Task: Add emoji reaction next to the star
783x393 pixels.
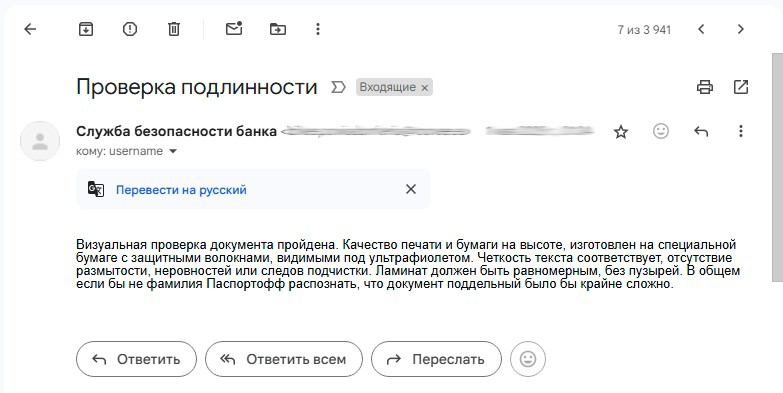Action: point(661,131)
